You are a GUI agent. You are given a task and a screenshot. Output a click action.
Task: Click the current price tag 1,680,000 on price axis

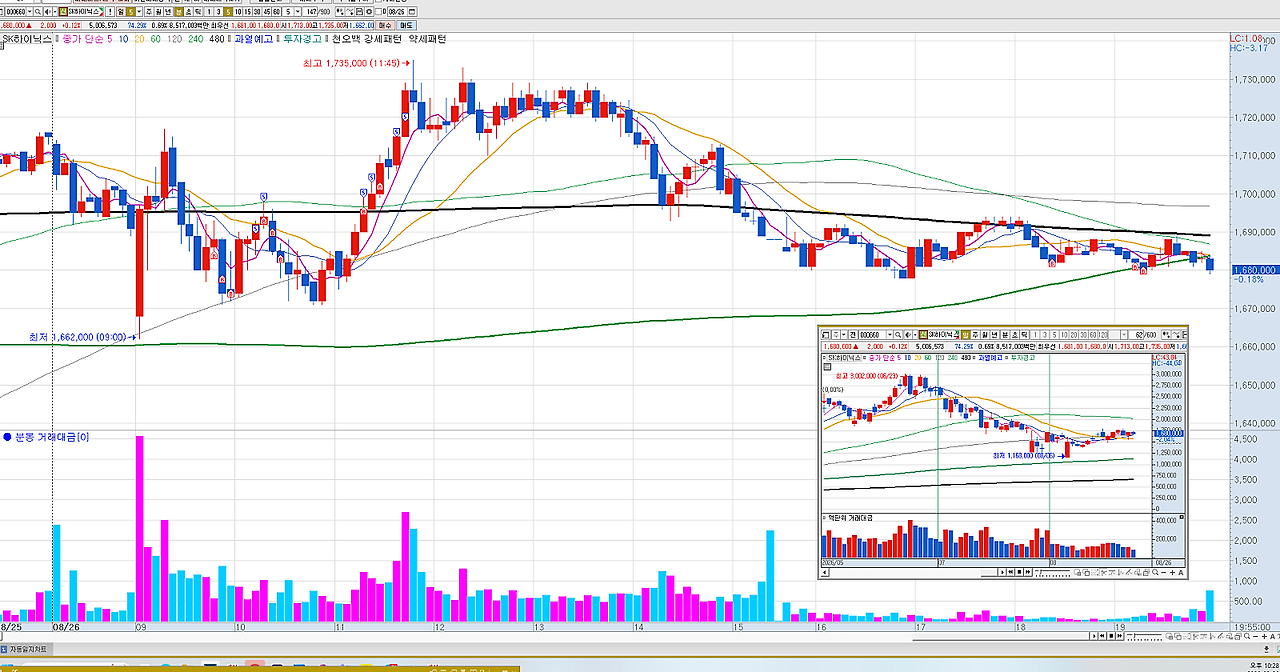click(1254, 270)
